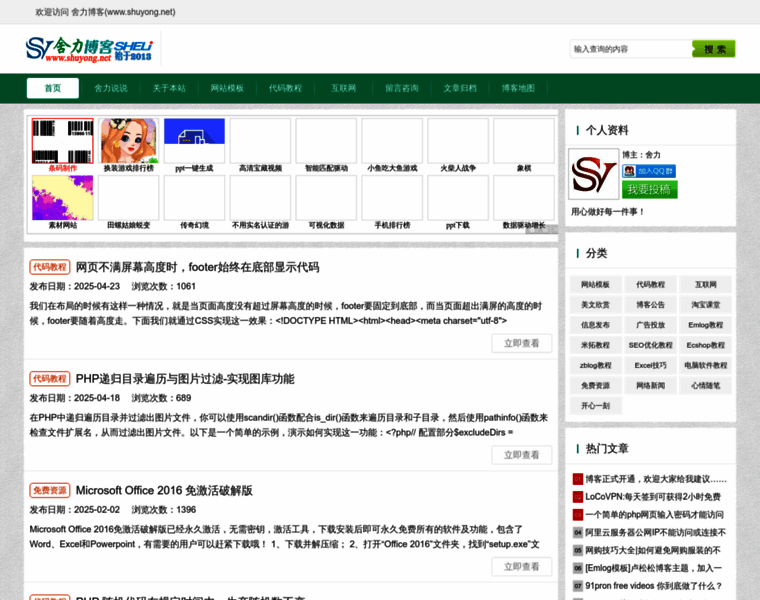
Task: Open the 留言咨询 nav item
Action: (x=402, y=88)
